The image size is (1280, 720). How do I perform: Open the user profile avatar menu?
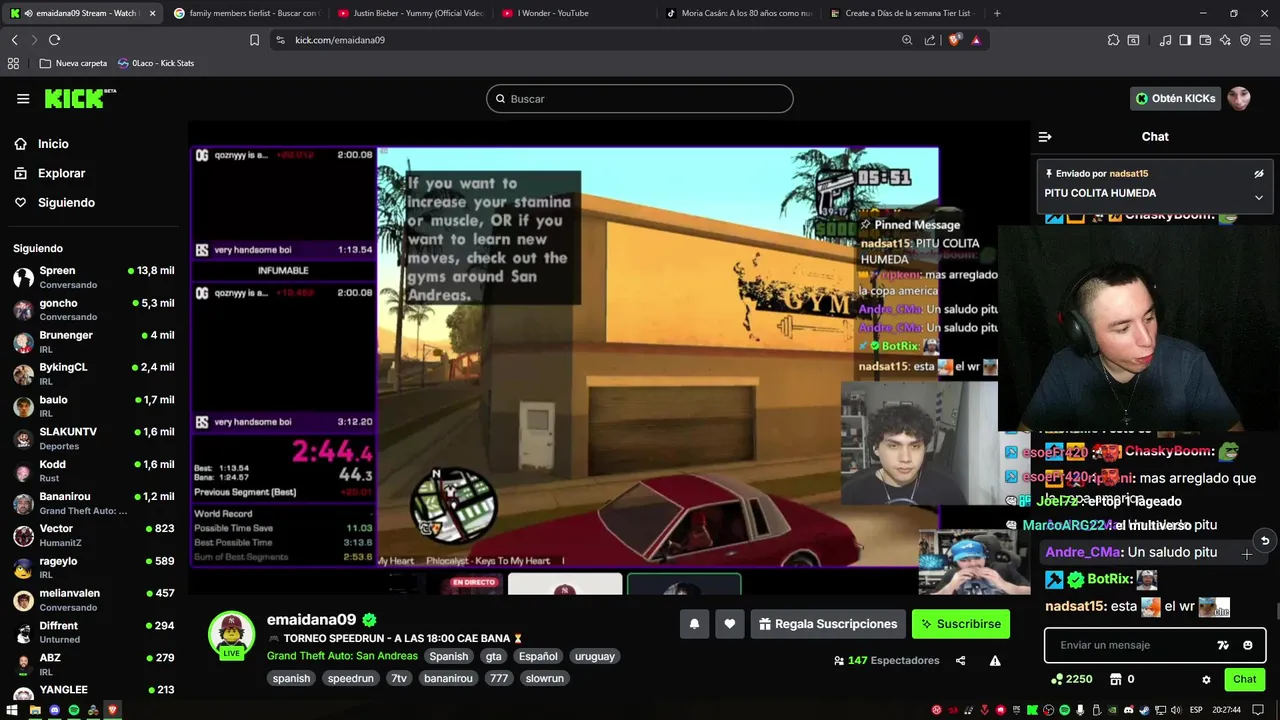pos(1239,98)
